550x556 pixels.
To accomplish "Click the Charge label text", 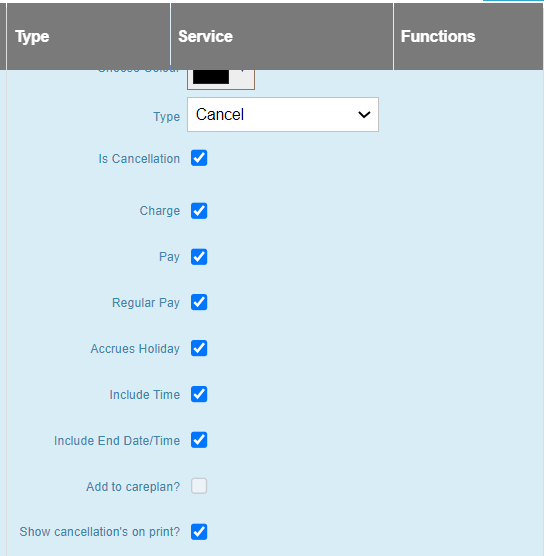I will tap(160, 211).
